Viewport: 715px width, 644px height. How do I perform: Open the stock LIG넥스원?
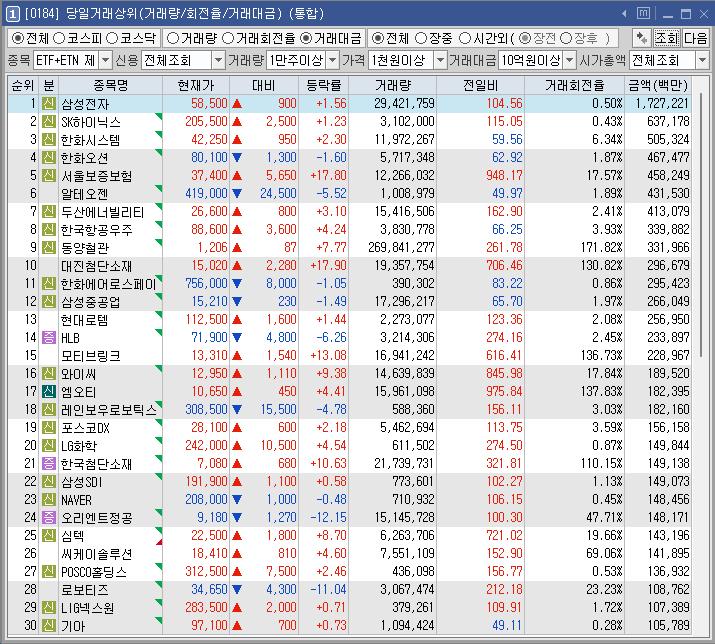88,608
